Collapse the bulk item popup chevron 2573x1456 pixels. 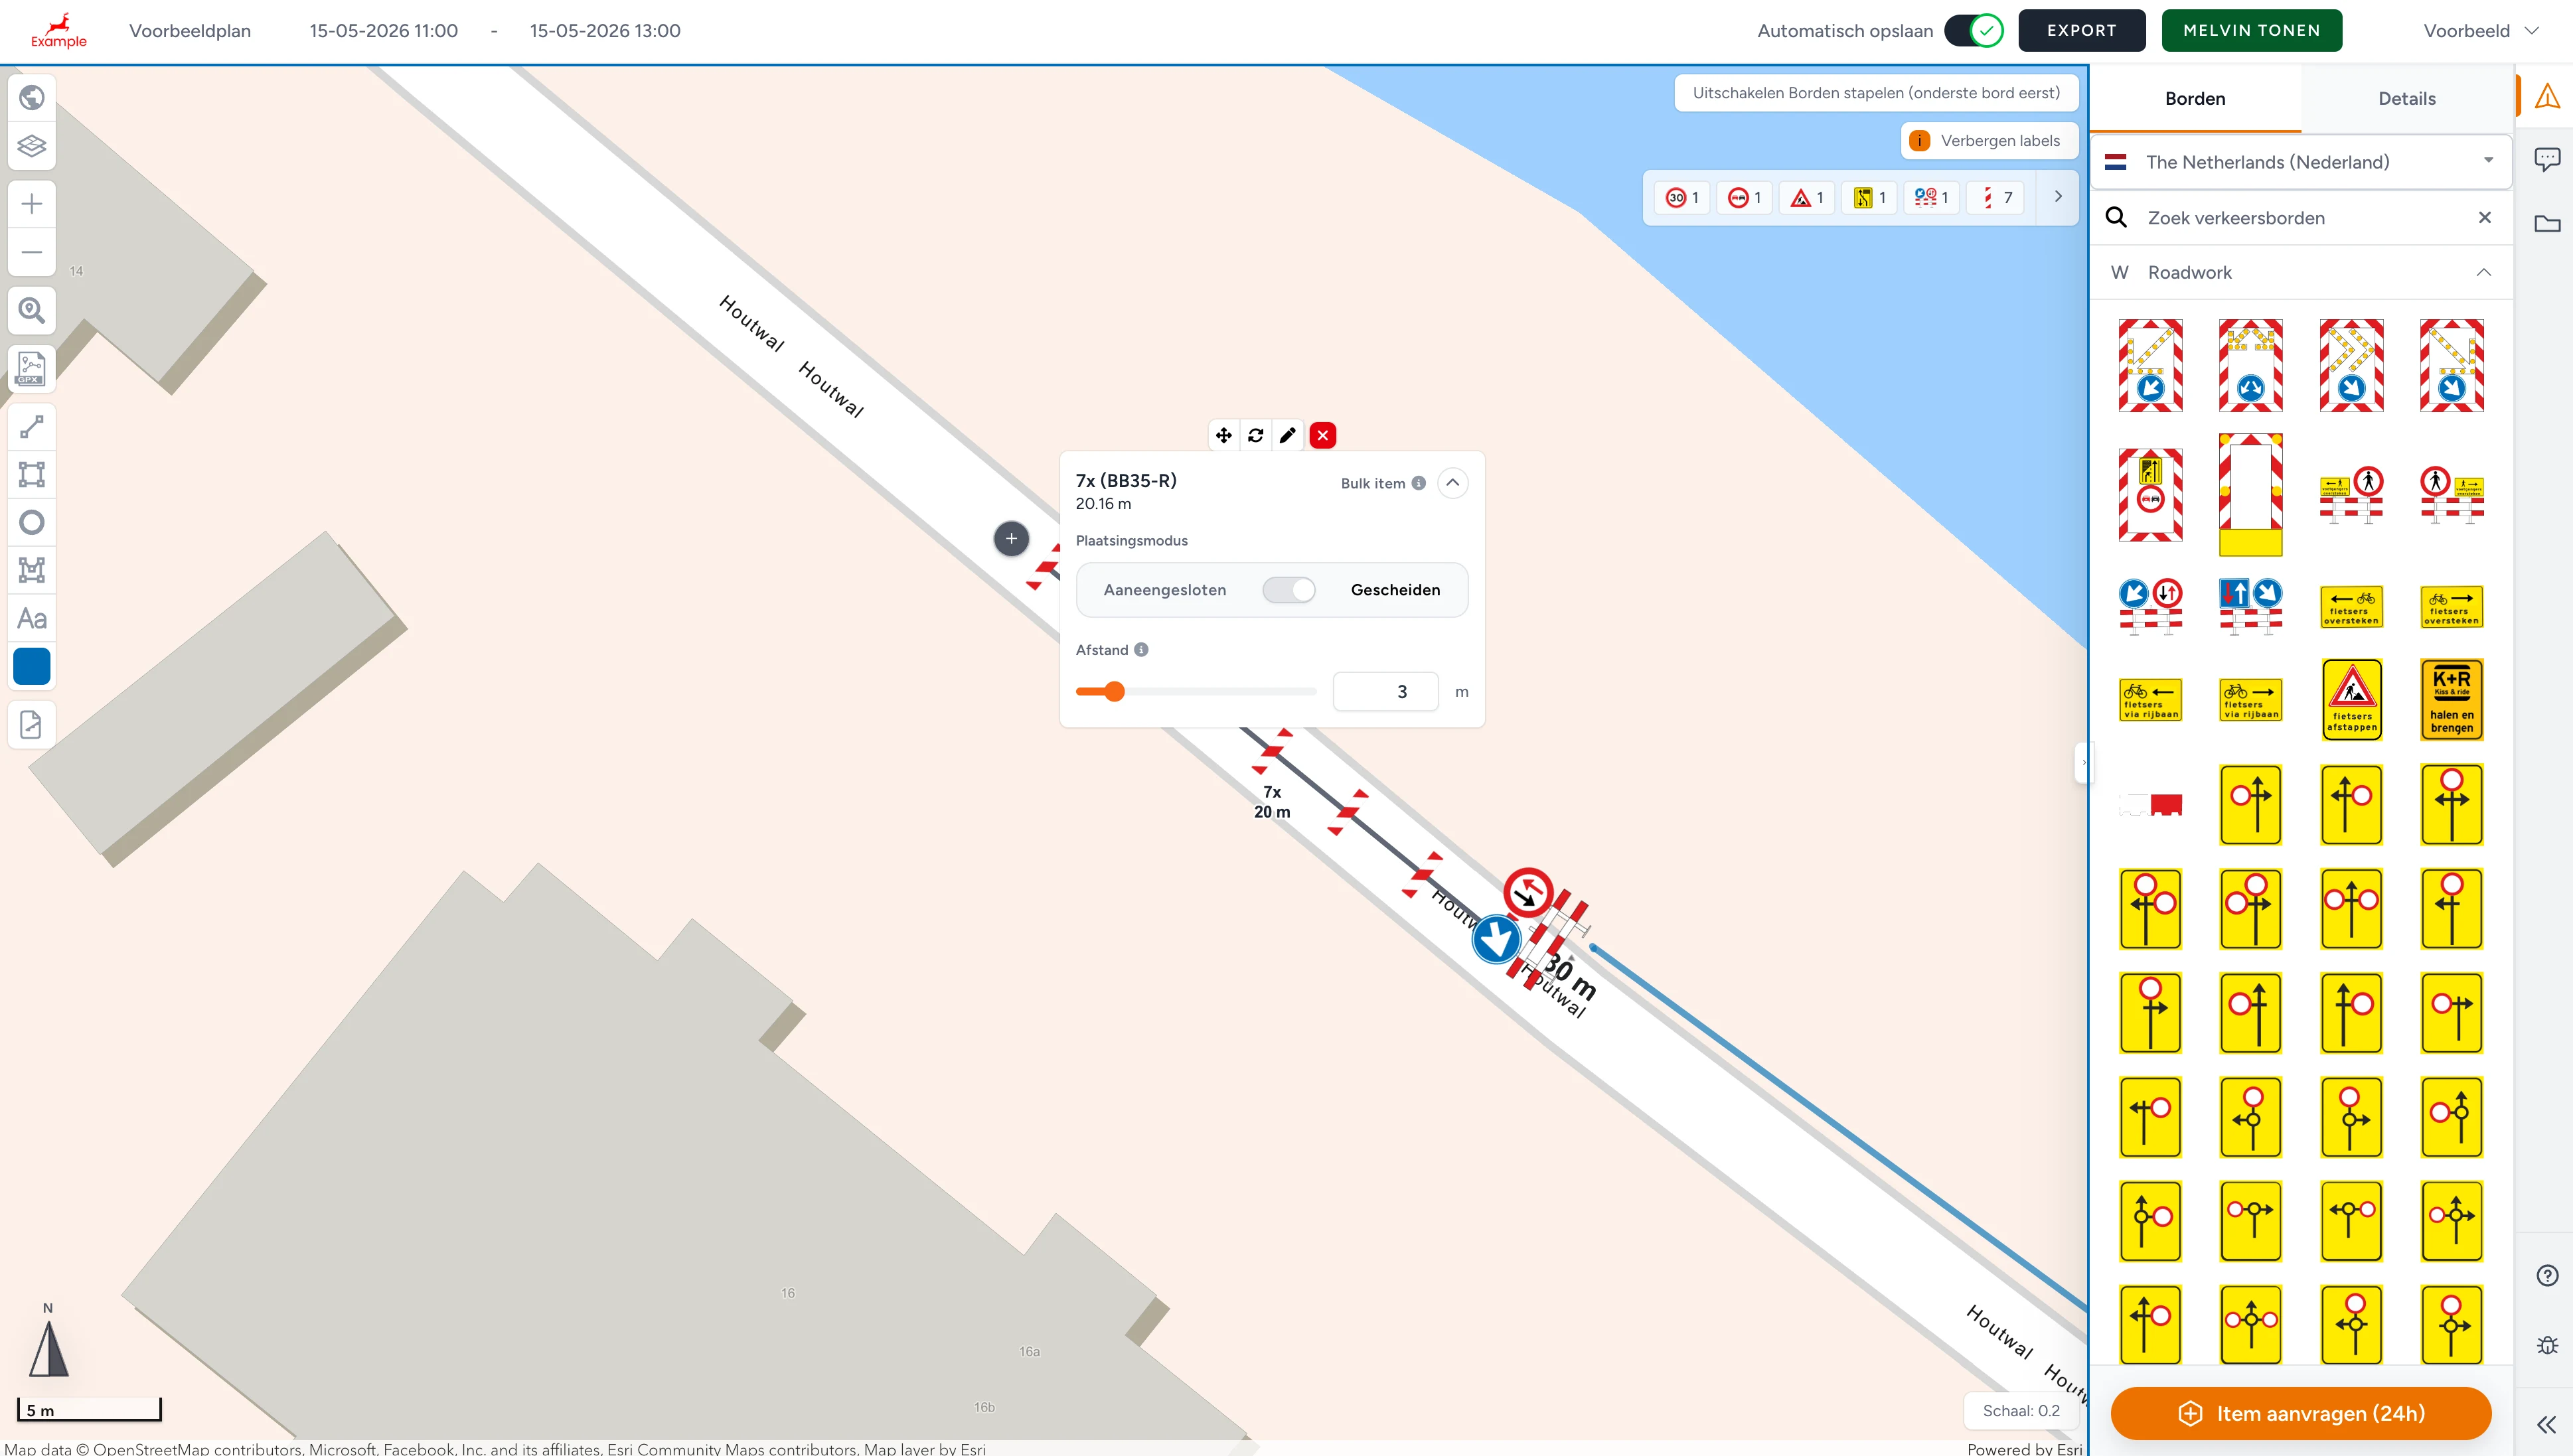(x=1452, y=483)
